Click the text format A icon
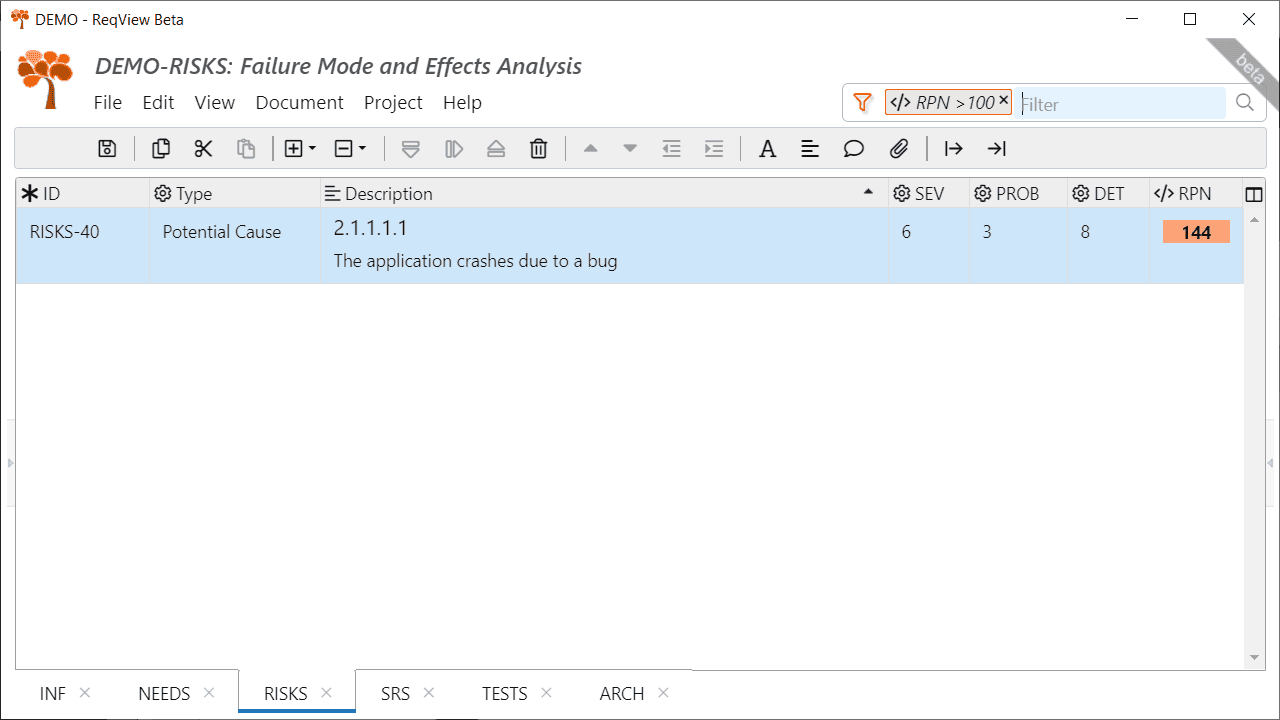The height and width of the screenshot is (720, 1280). tap(767, 149)
